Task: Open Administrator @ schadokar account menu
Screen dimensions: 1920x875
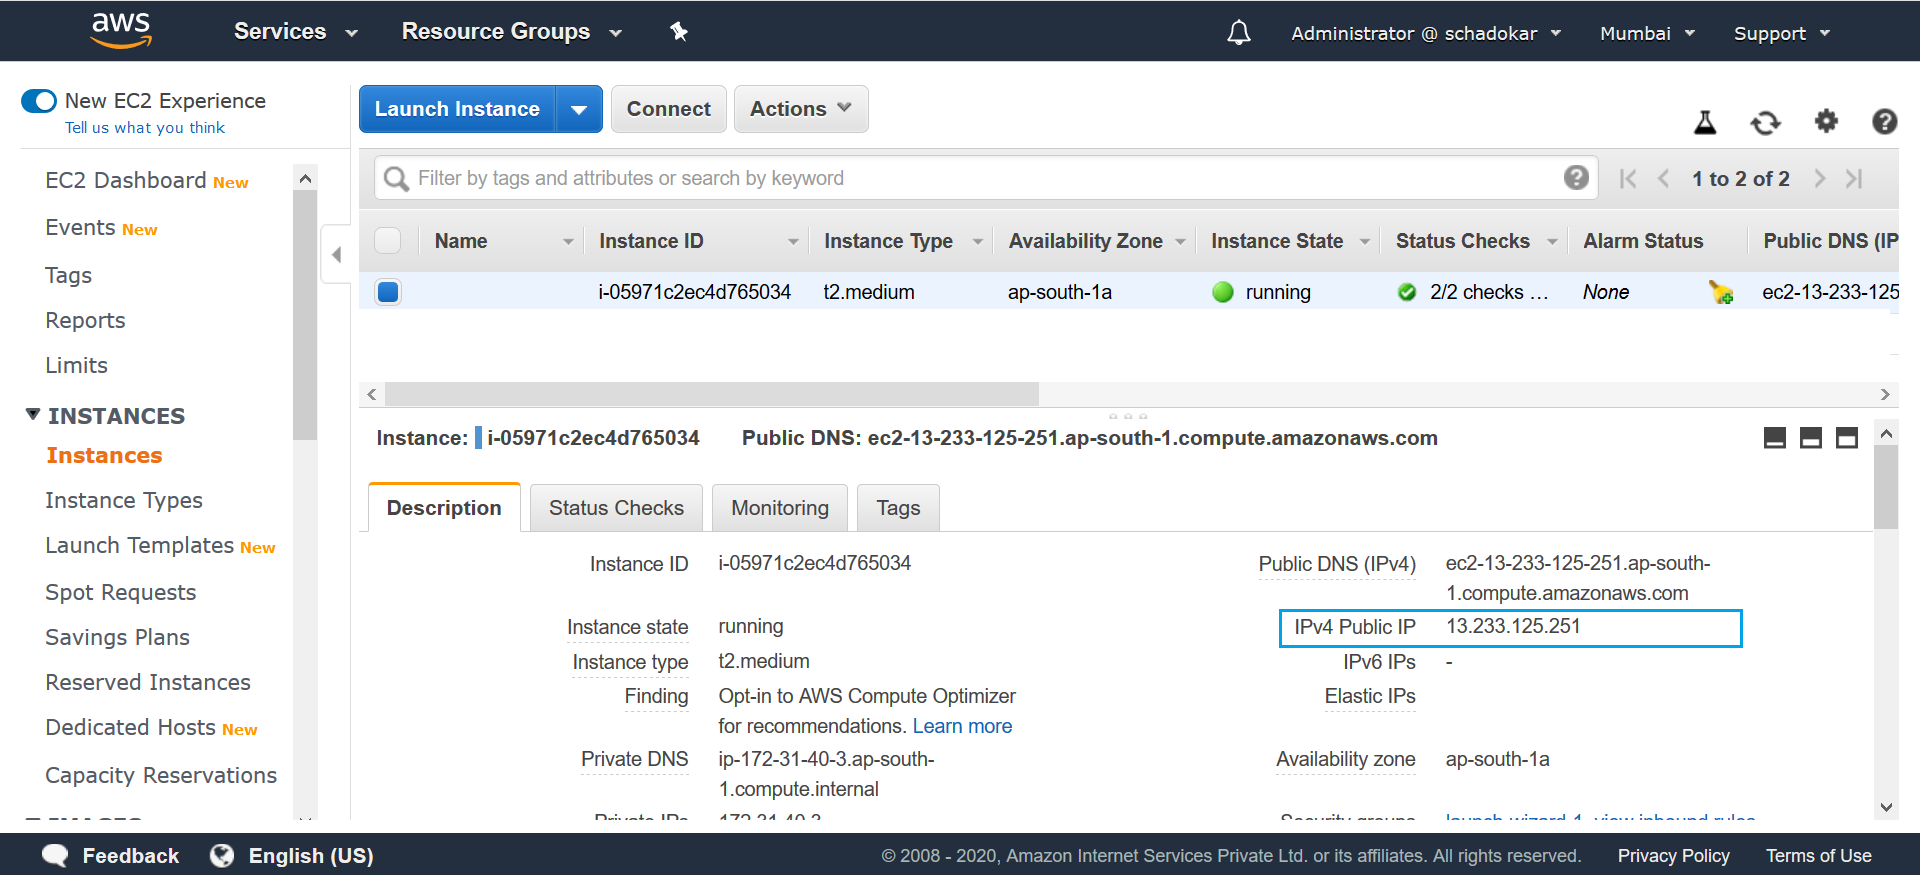Action: point(1426,33)
